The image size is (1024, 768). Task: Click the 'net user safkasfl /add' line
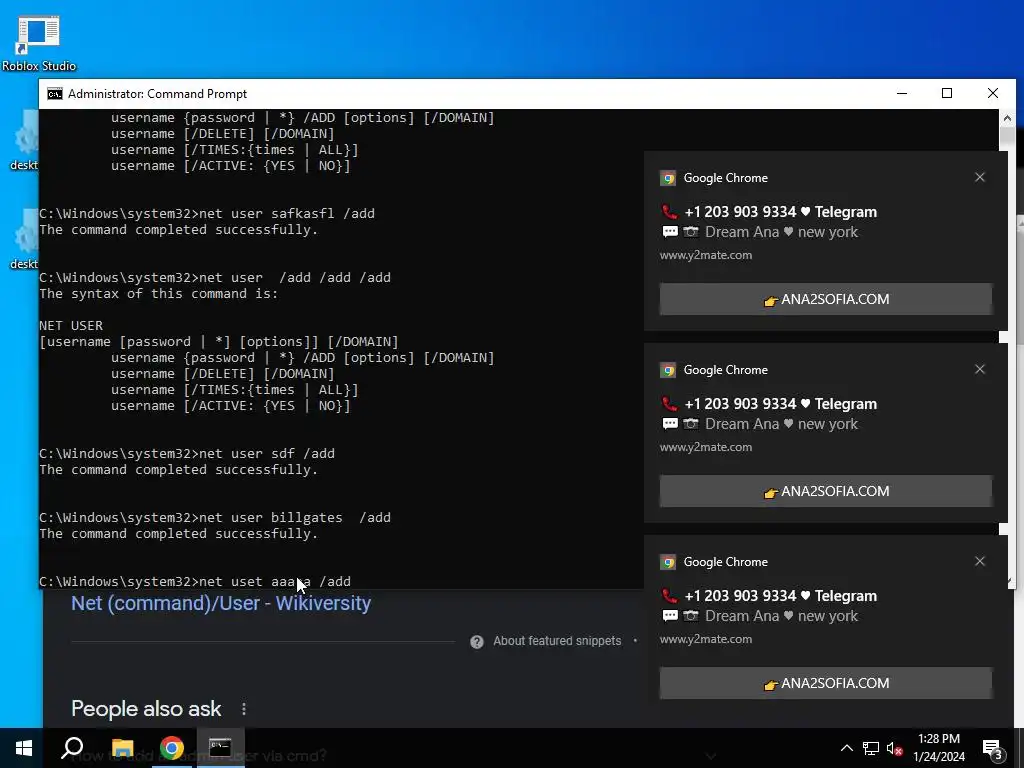[x=207, y=214]
